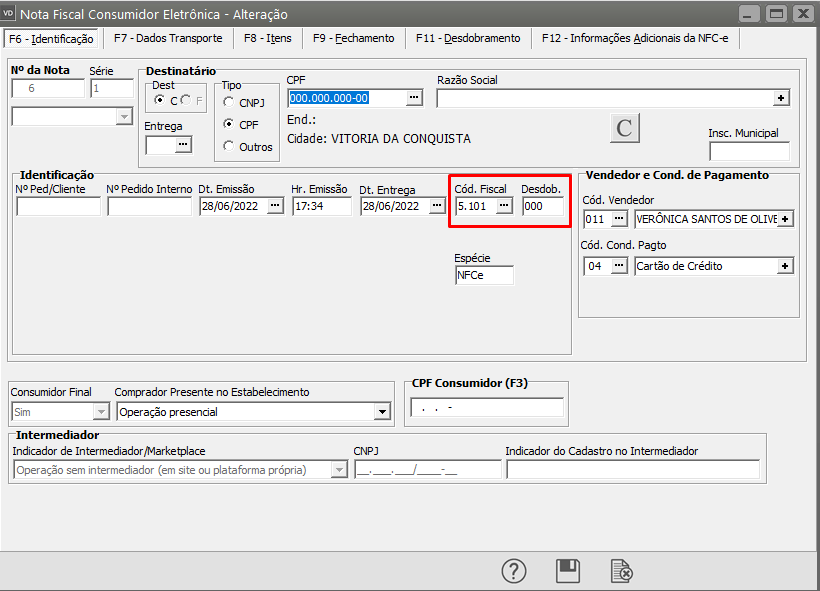Open Cód. Cond. Pagto lookup button
Viewport: 820px width, 591px height.
(x=620, y=266)
